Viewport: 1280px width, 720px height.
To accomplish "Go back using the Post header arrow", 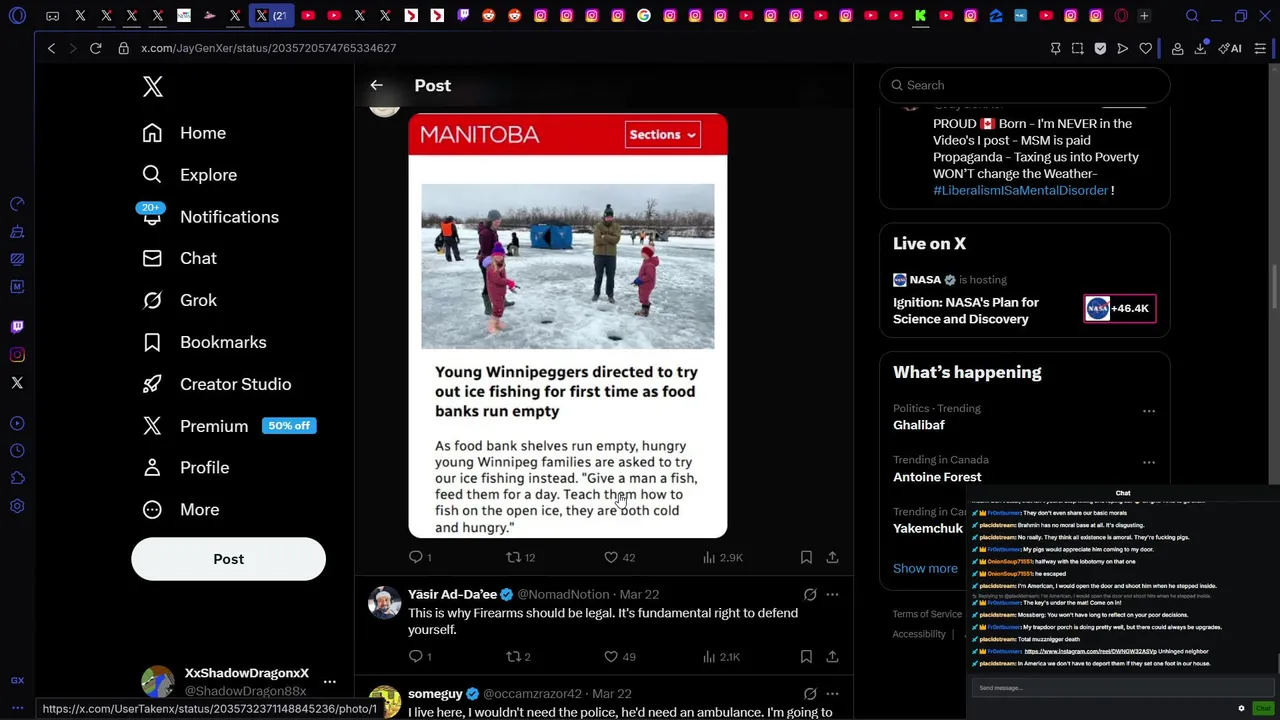I will 376,85.
